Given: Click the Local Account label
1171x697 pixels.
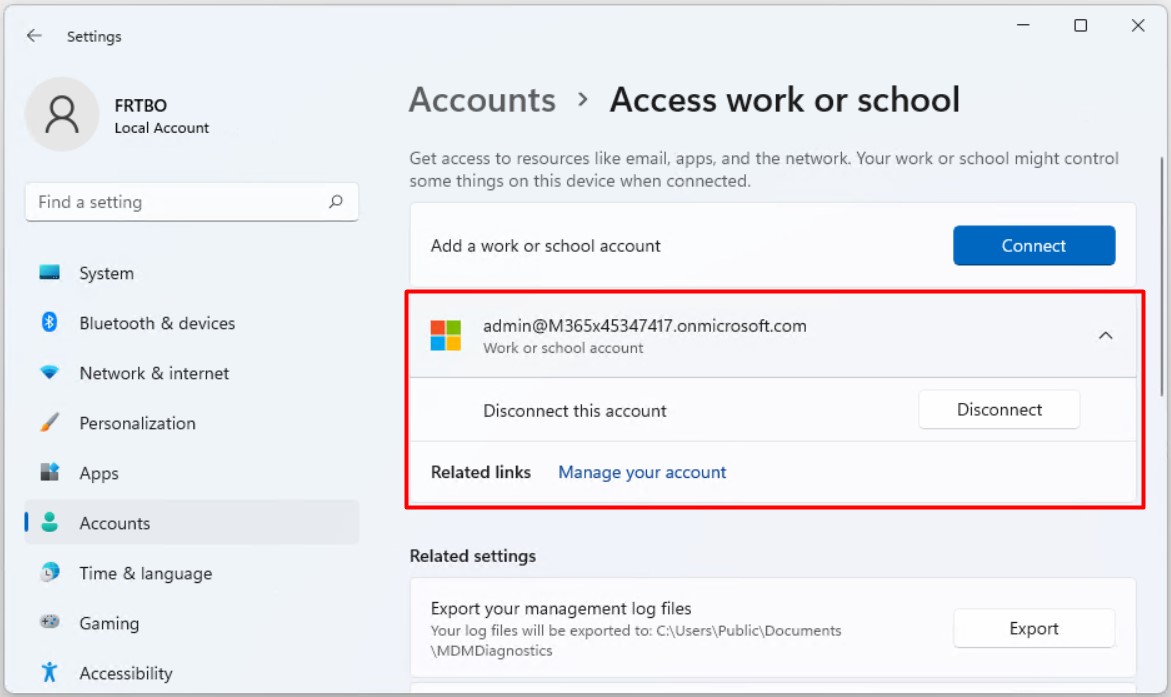Looking at the screenshot, I should 161,128.
